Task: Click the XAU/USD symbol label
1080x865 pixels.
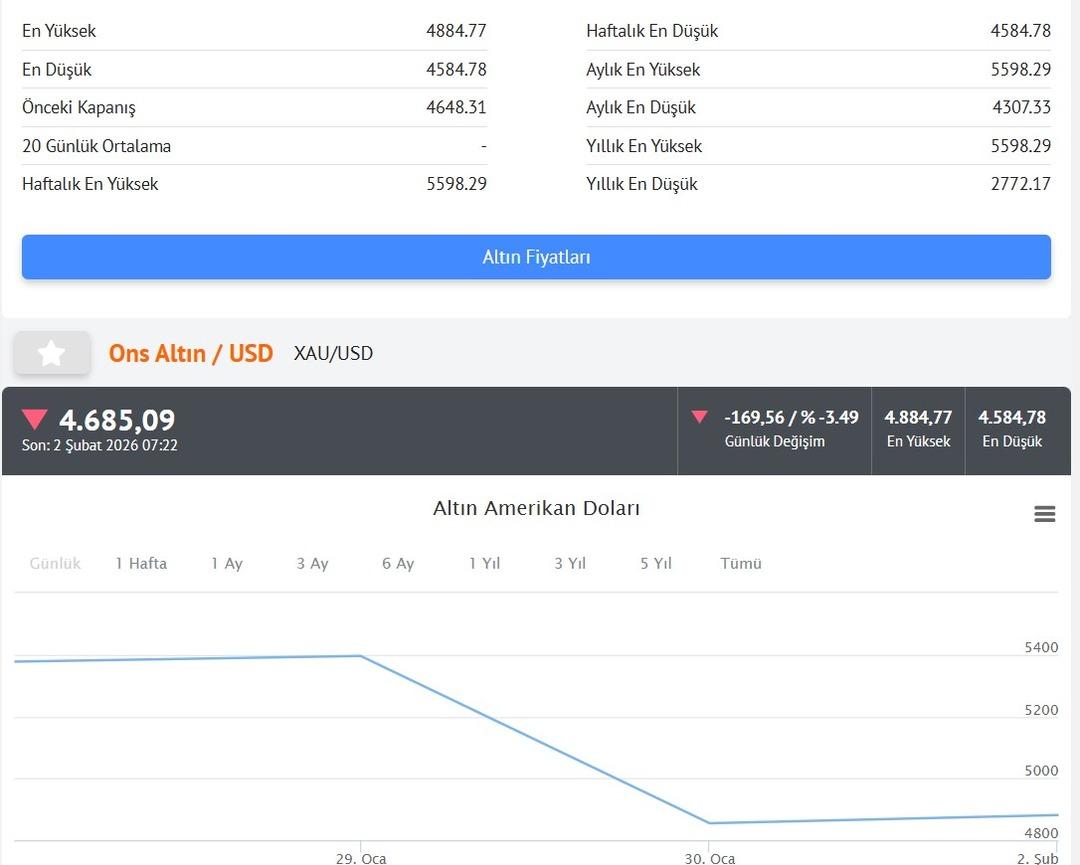Action: click(333, 353)
